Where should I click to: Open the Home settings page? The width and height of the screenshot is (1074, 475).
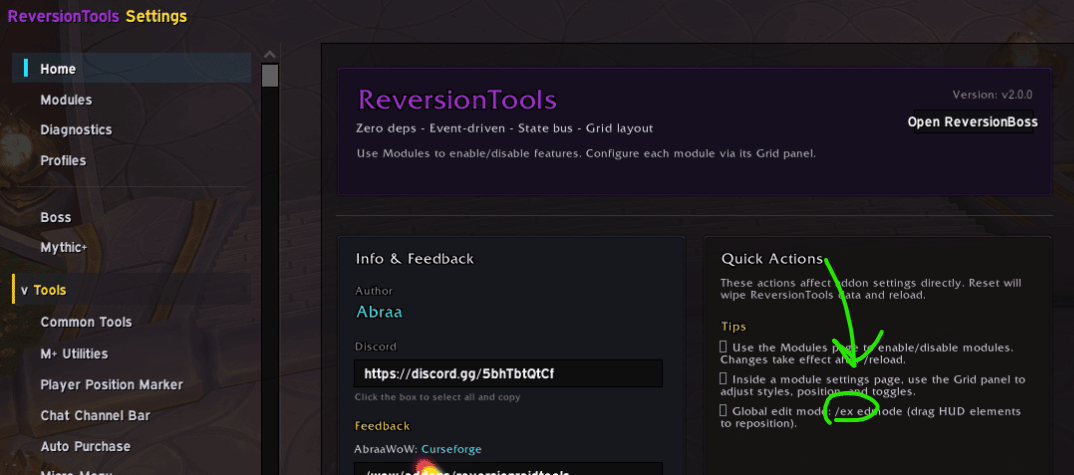(132, 69)
